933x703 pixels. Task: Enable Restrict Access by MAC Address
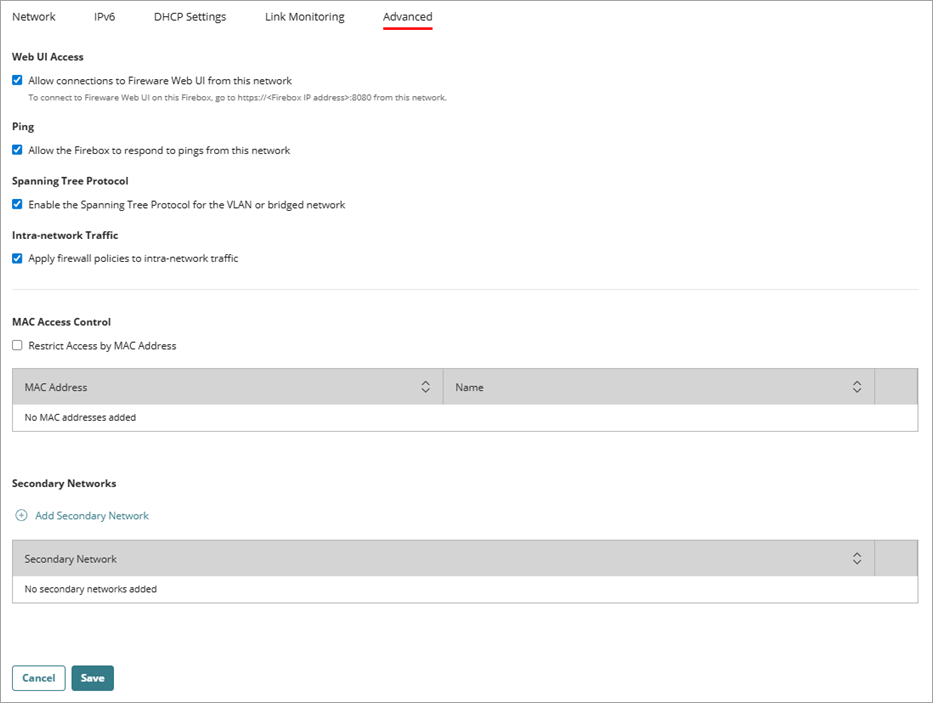[16, 345]
